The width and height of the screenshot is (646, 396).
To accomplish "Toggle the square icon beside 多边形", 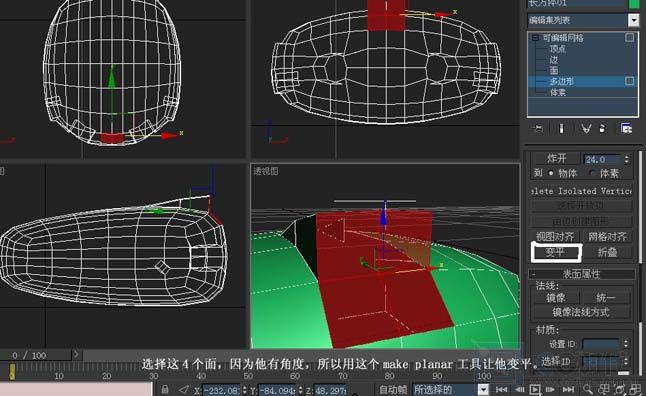I will coord(630,81).
